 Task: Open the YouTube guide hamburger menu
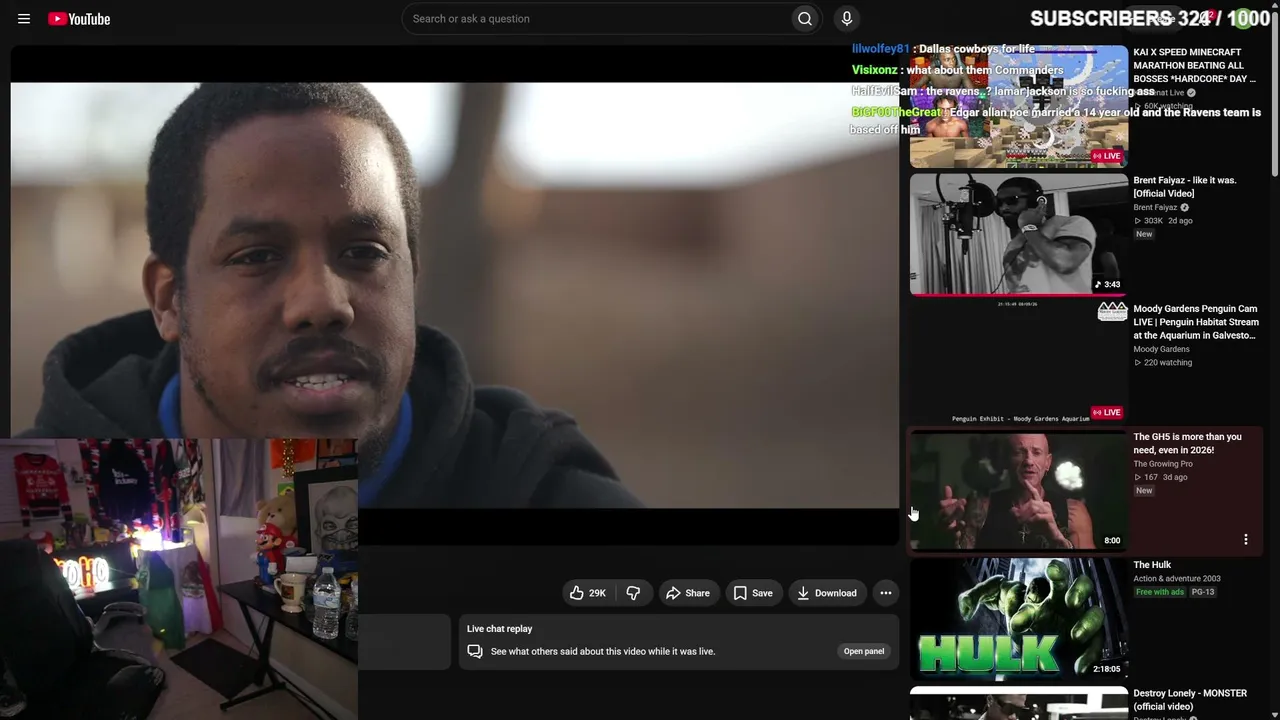(24, 19)
